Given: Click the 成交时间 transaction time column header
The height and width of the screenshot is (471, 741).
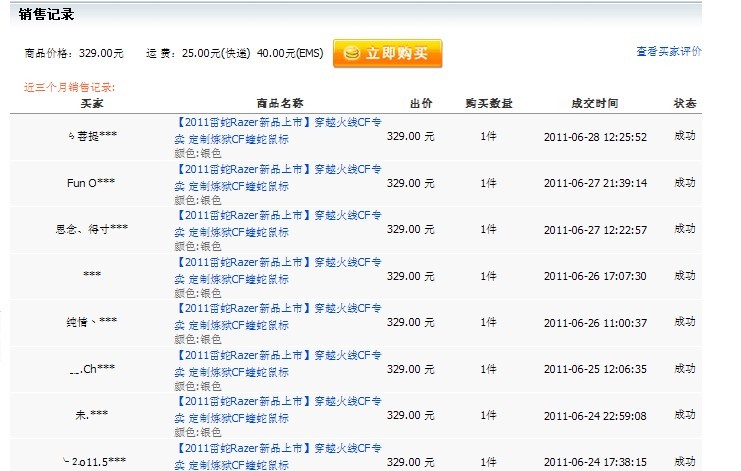Looking at the screenshot, I should point(594,103).
